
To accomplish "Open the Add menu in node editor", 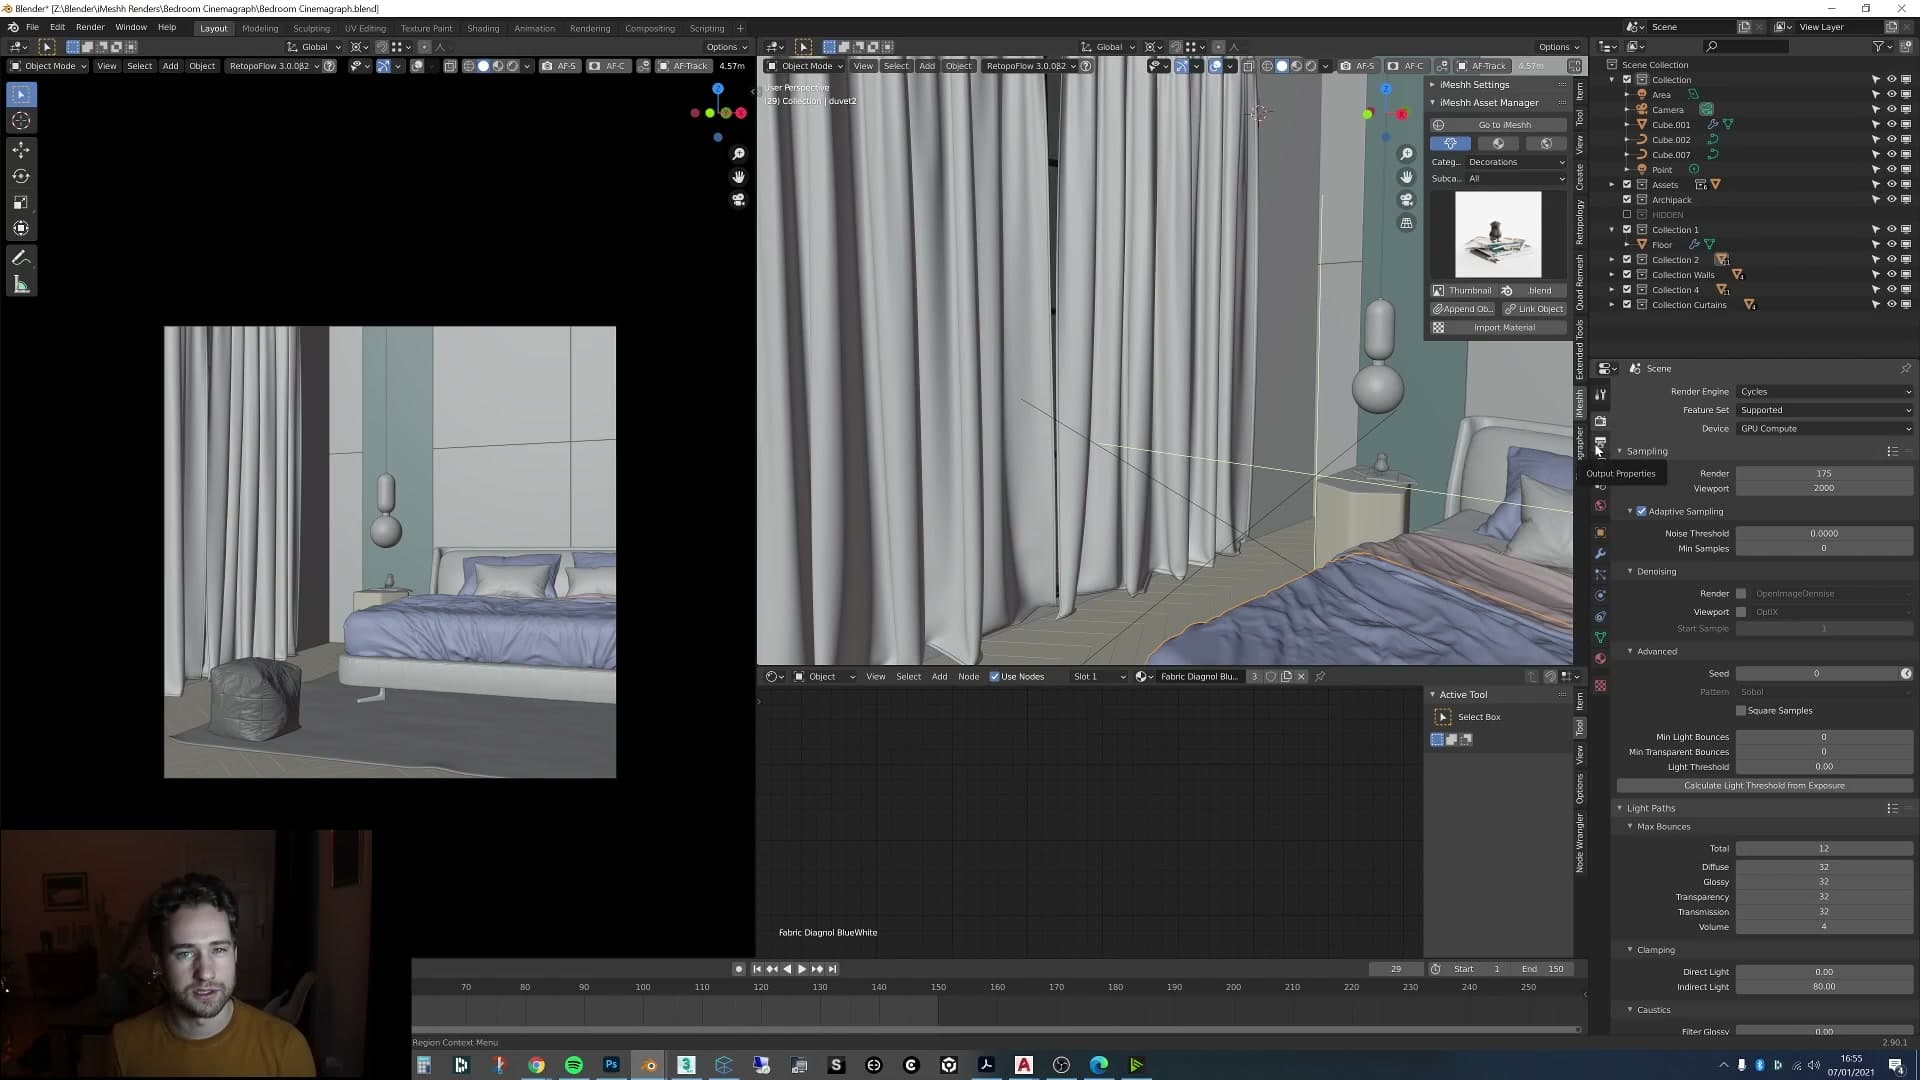I will (x=939, y=677).
